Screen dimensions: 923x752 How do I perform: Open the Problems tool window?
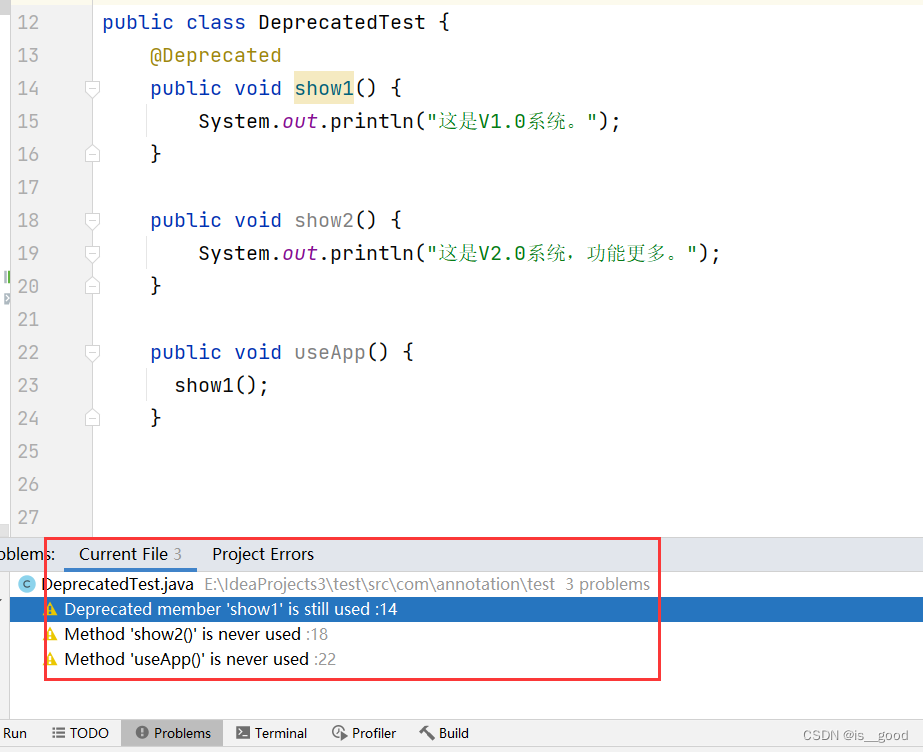[172, 733]
